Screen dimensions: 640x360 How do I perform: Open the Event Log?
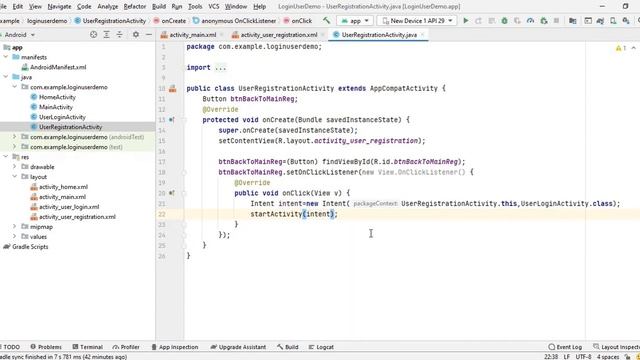pyautogui.click(x=565, y=347)
